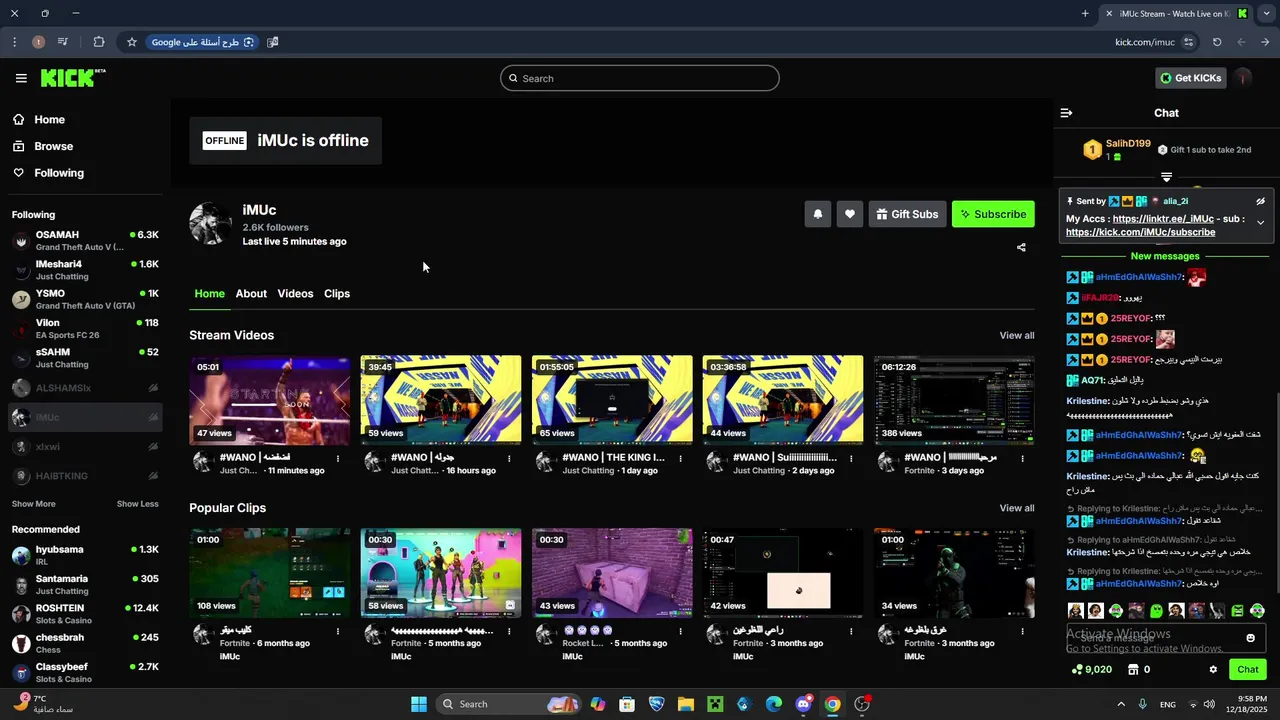Switch to the About tab
This screenshot has width=1280, height=720.
pos(251,294)
